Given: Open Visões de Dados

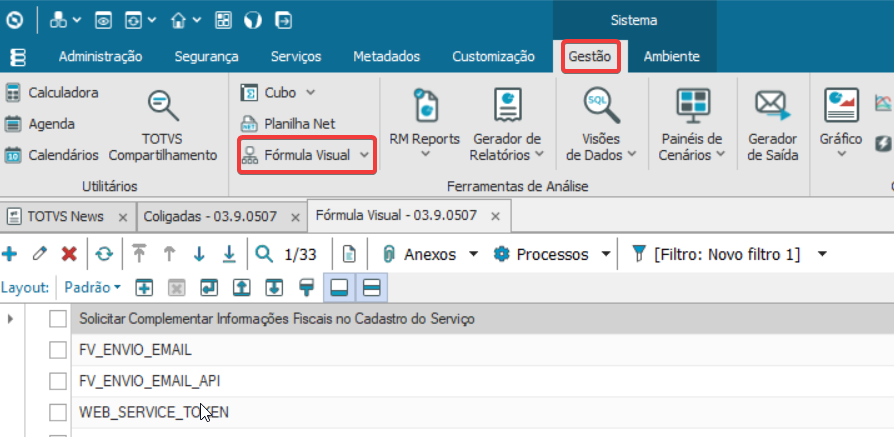Looking at the screenshot, I should click(x=601, y=123).
